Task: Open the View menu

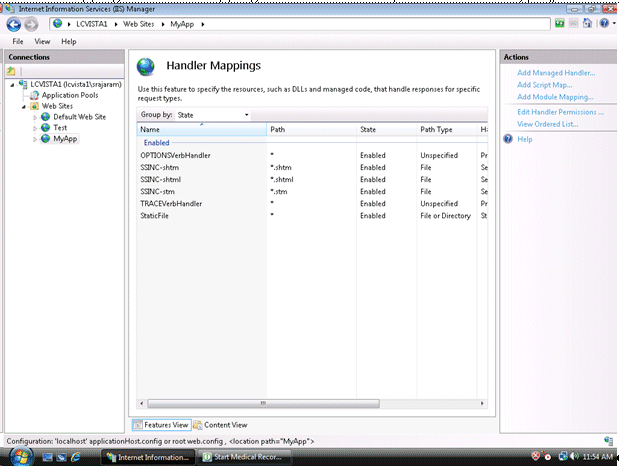Action: click(42, 41)
